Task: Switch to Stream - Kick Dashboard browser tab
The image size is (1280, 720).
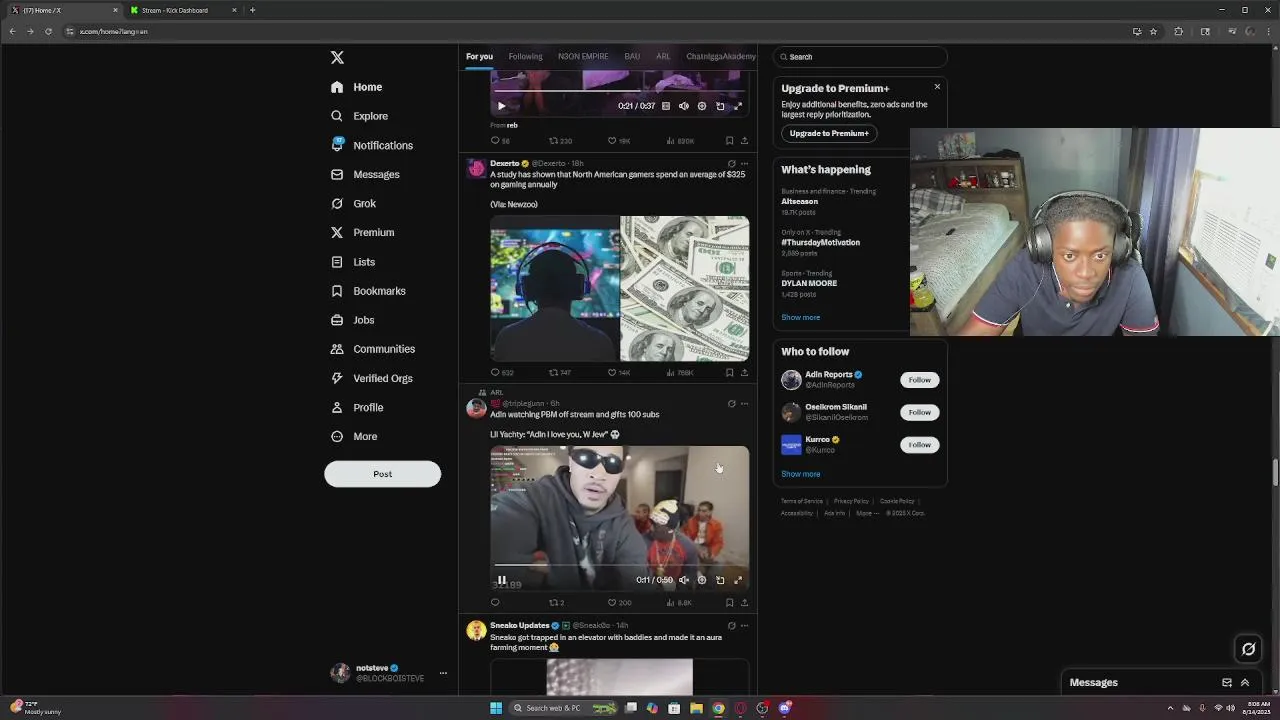Action: tap(183, 10)
